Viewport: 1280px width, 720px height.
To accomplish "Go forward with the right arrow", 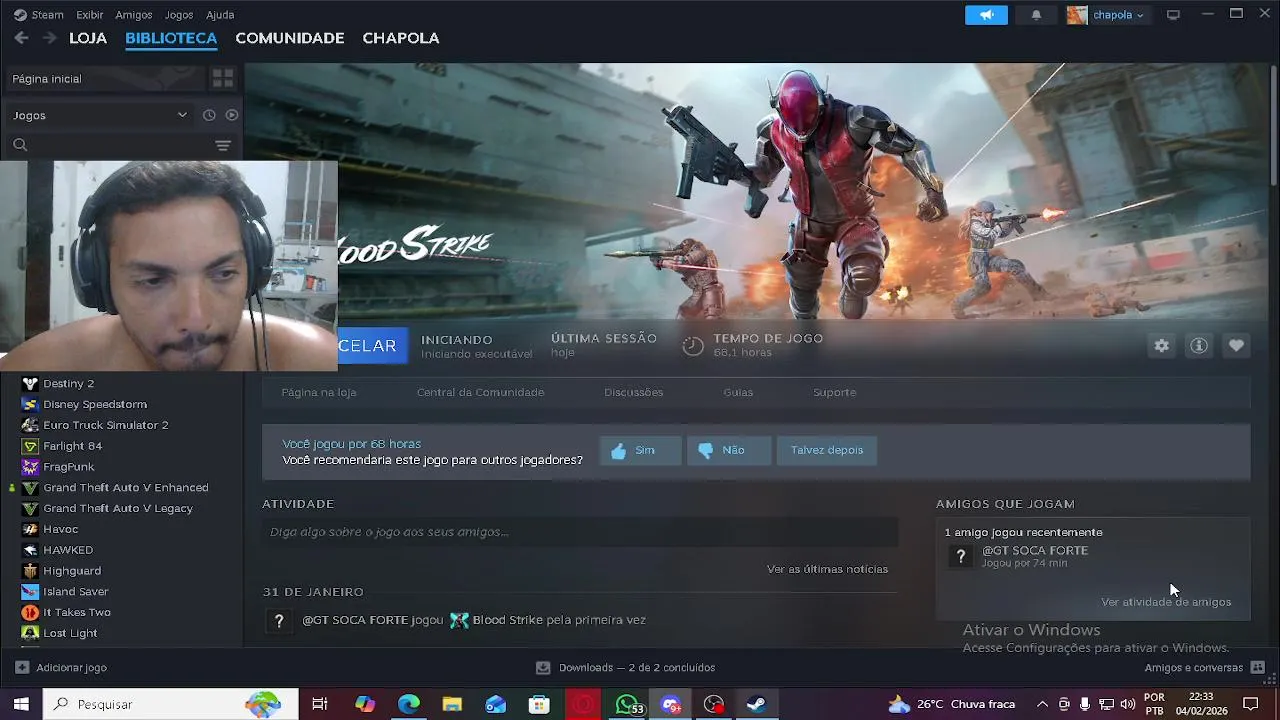I will point(49,38).
